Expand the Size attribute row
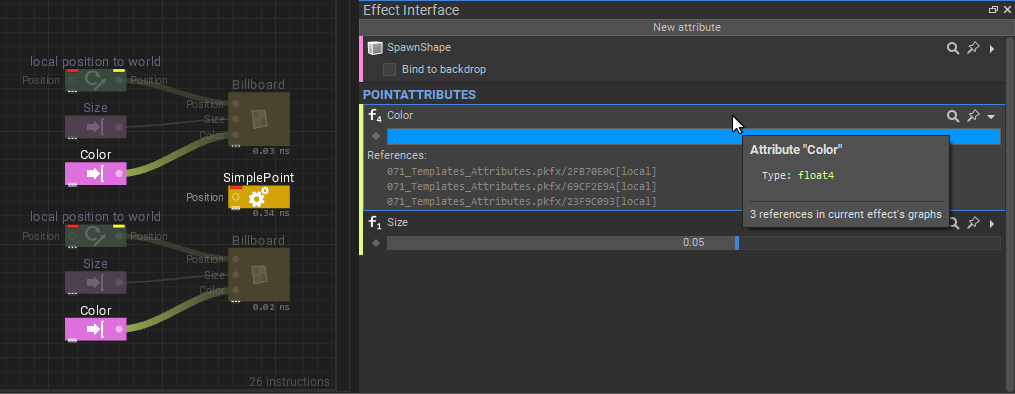Screen dimensions: 1015x394 [x=992, y=223]
